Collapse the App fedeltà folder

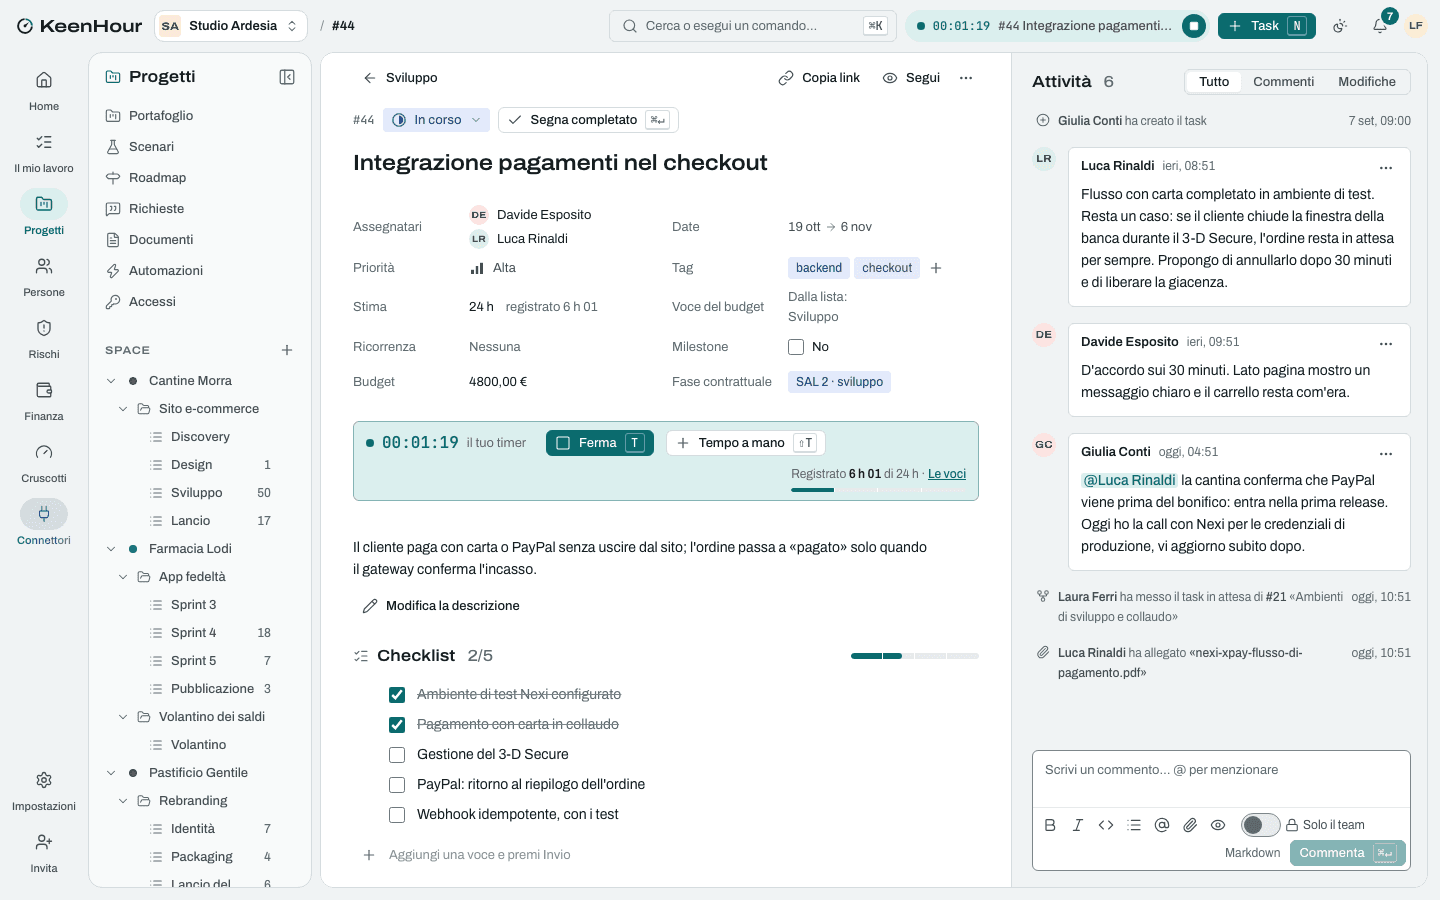pyautogui.click(x=123, y=577)
